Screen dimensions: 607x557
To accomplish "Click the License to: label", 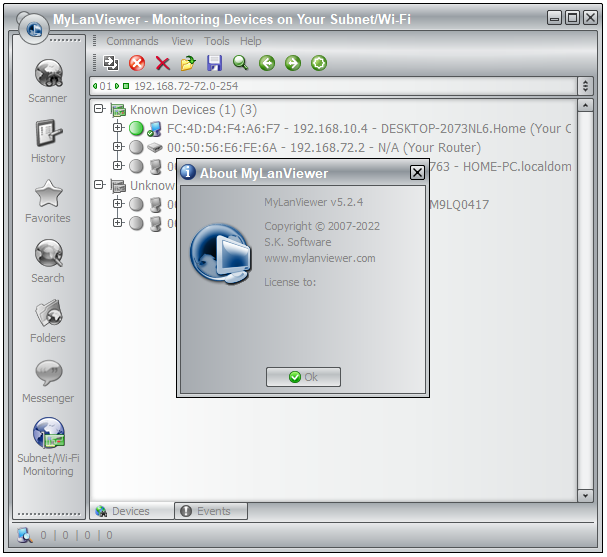I will [x=290, y=282].
